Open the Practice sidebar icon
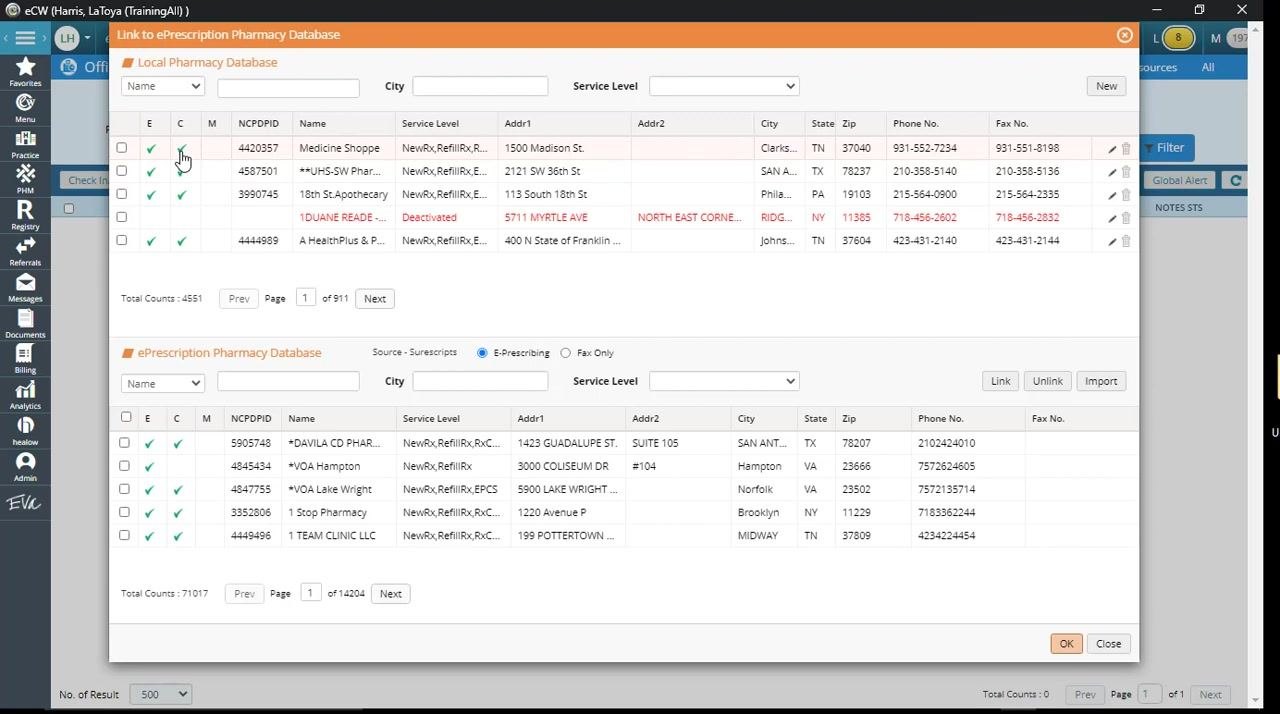Viewport: 1280px width, 714px height. [25, 144]
